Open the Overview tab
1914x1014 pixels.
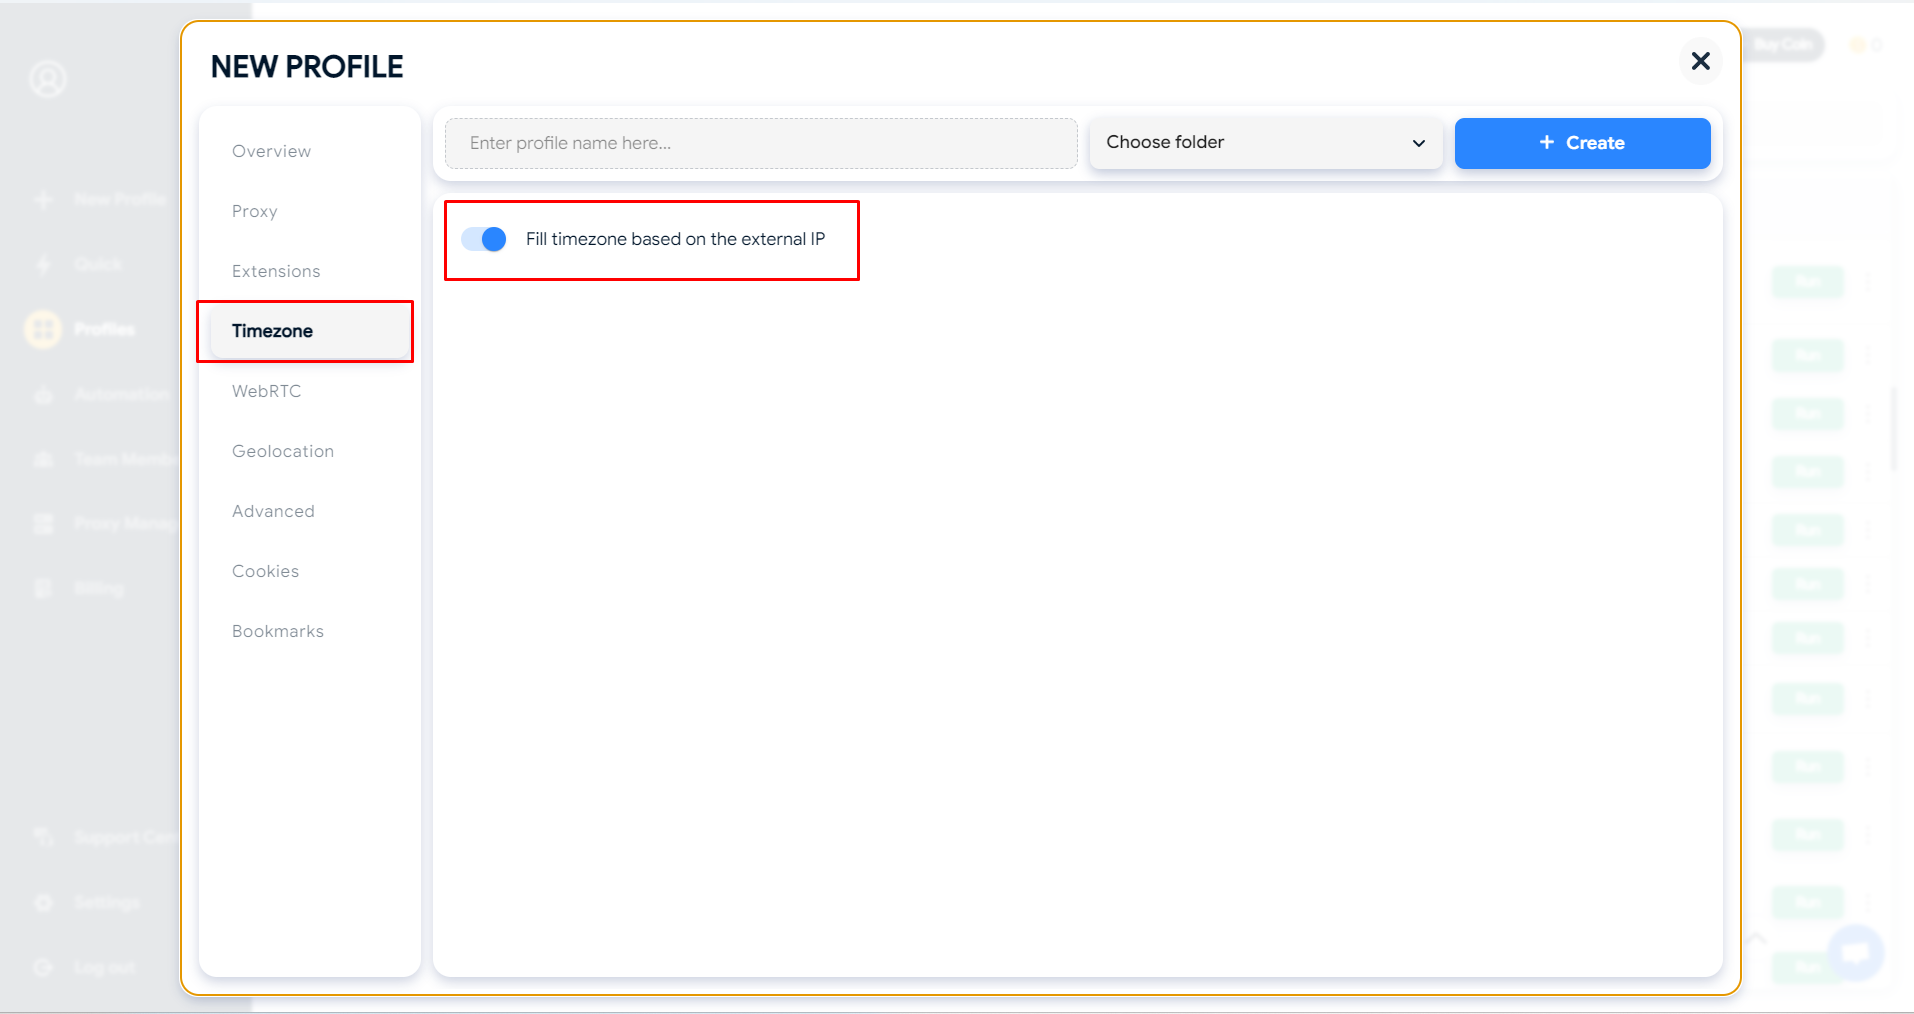click(x=271, y=151)
